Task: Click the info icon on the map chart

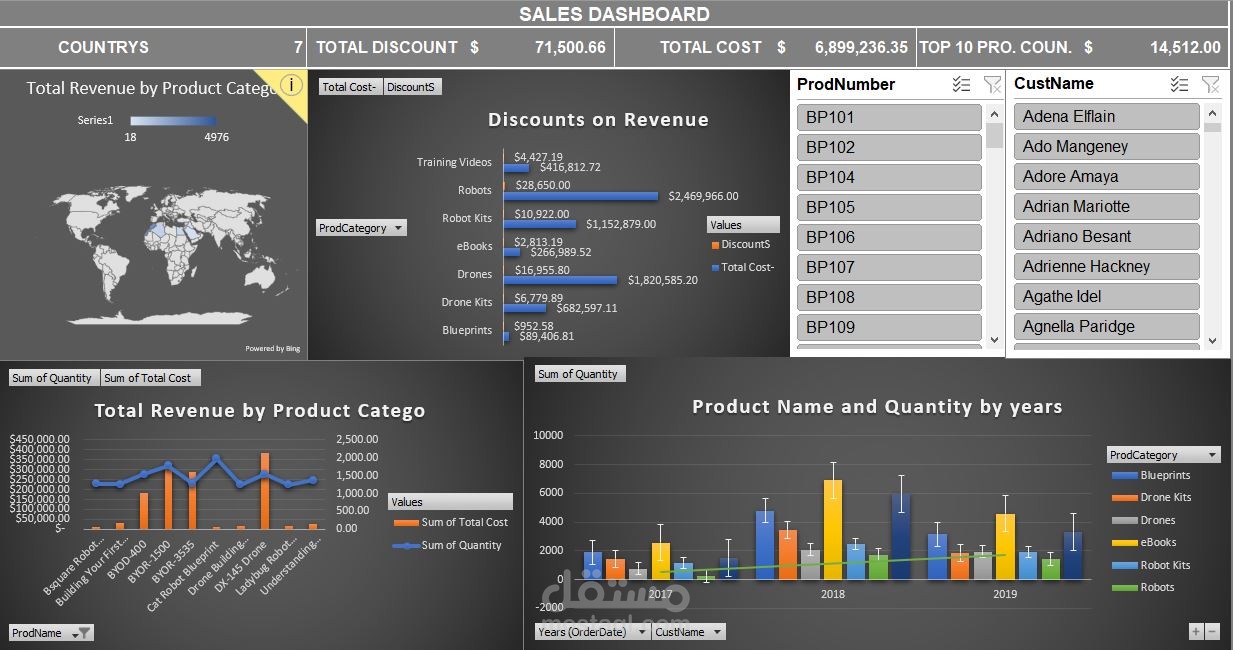Action: tap(289, 86)
